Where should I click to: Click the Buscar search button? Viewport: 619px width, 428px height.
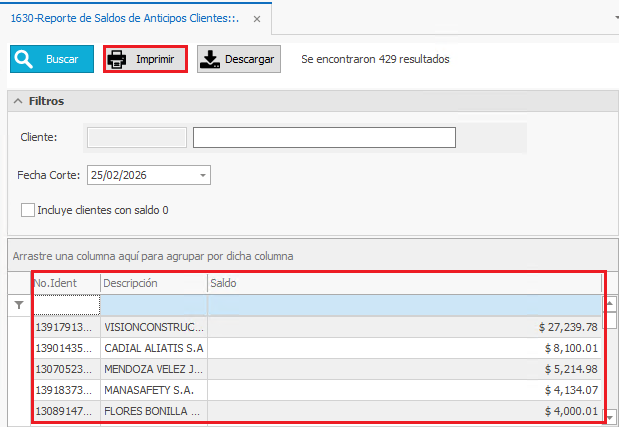[x=52, y=59]
